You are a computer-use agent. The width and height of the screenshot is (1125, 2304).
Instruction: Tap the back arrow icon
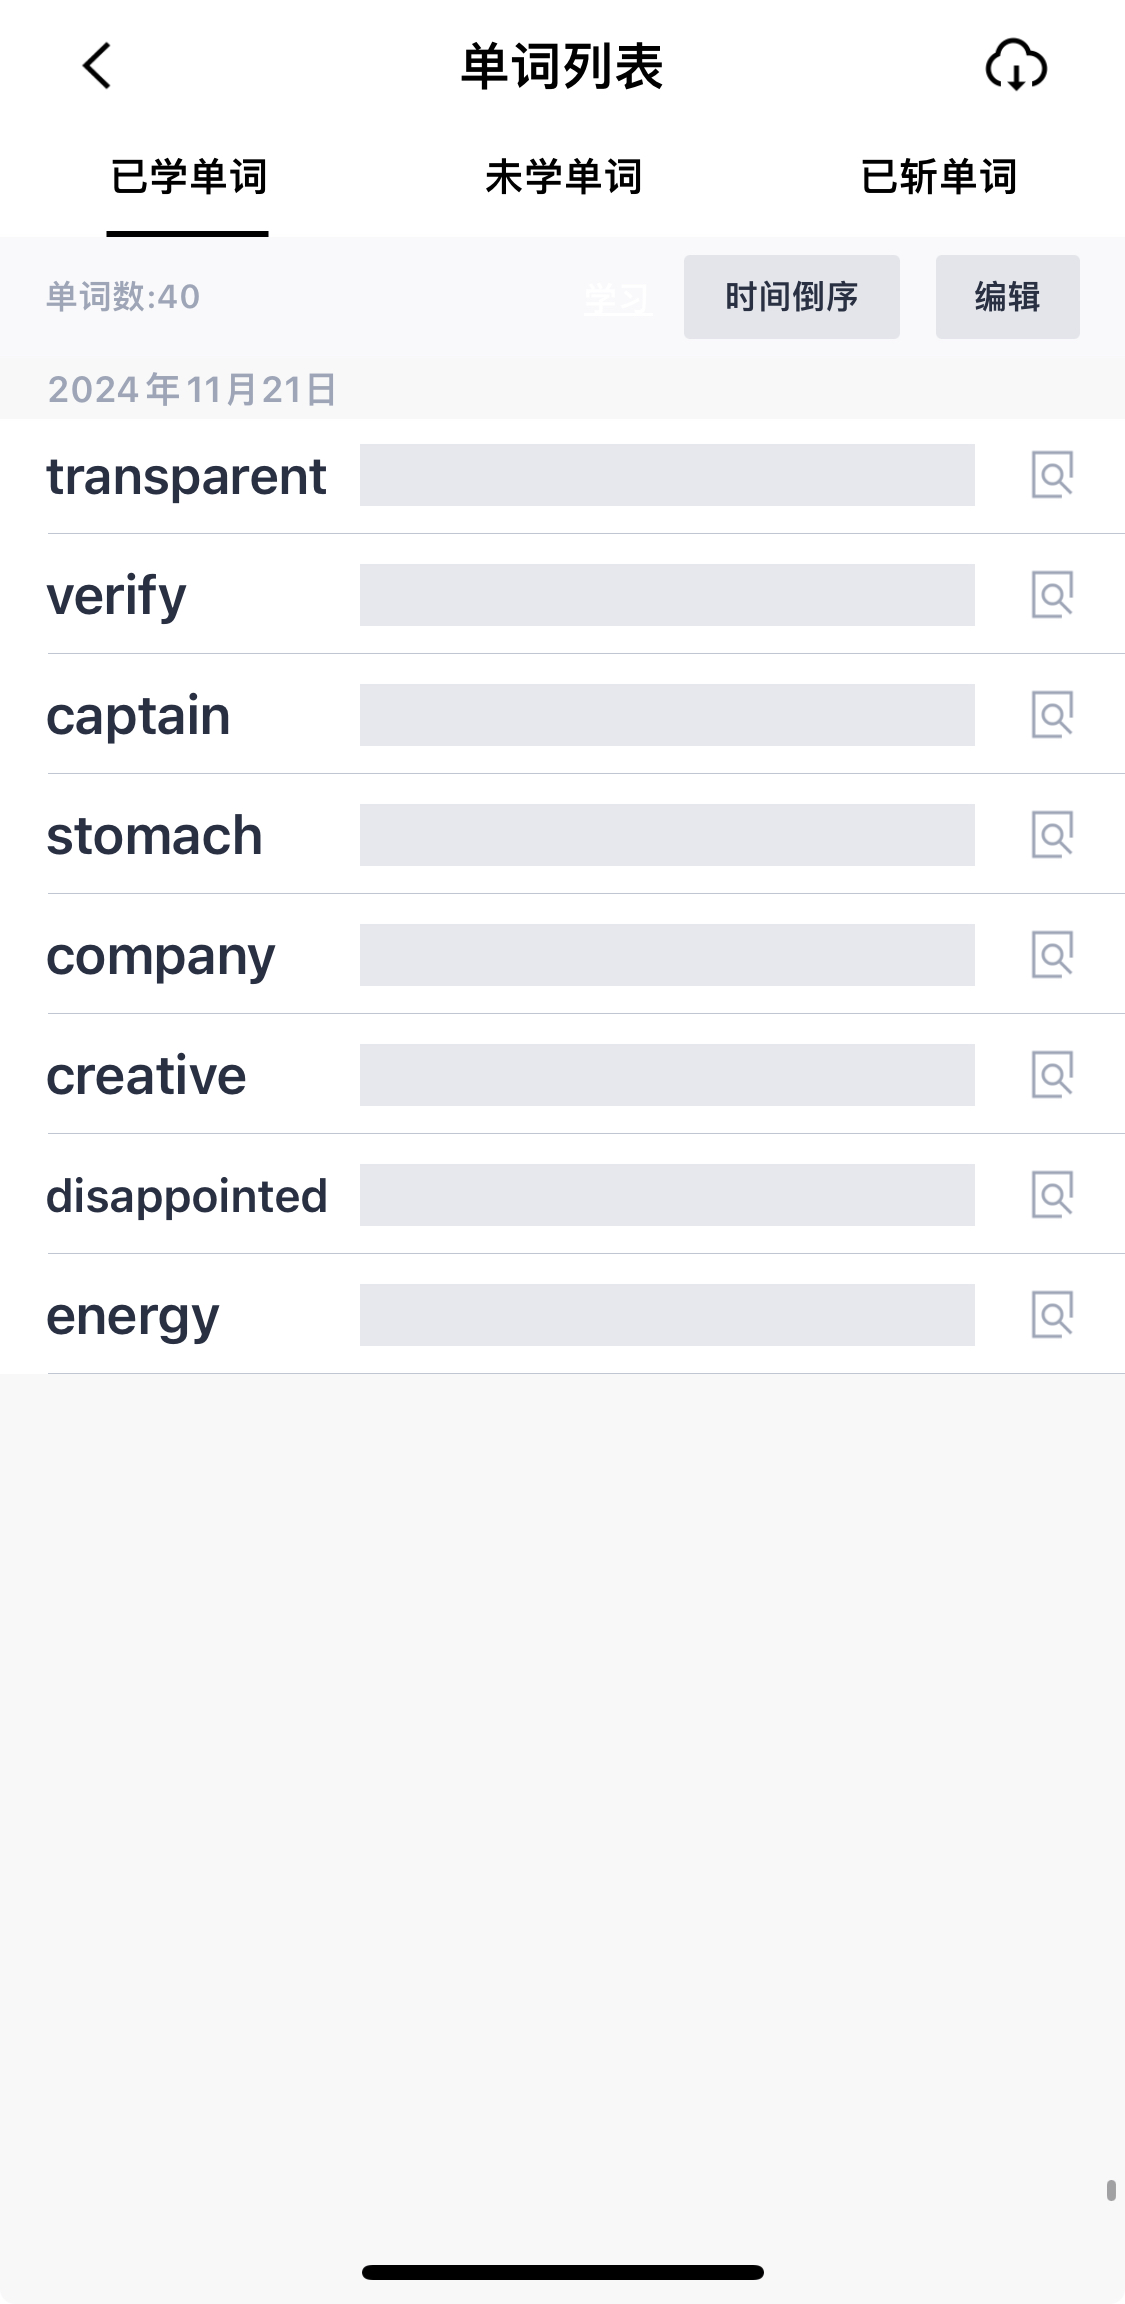click(97, 66)
